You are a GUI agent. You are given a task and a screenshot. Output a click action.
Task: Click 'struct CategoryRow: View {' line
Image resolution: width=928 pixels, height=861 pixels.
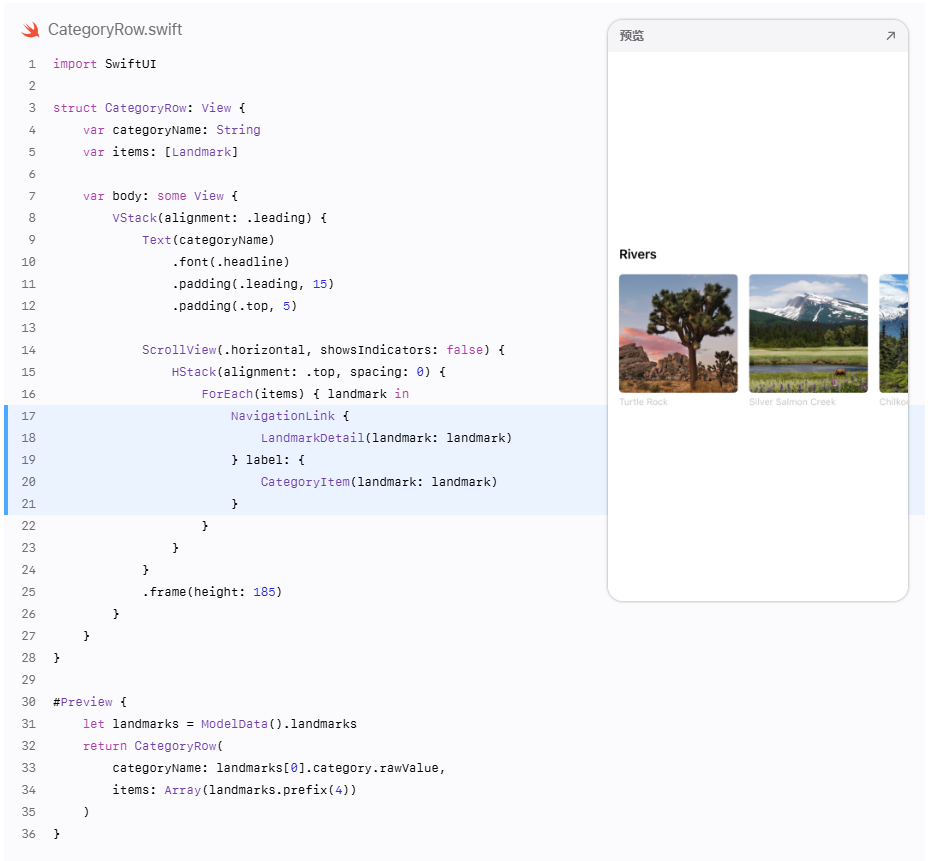coord(149,108)
